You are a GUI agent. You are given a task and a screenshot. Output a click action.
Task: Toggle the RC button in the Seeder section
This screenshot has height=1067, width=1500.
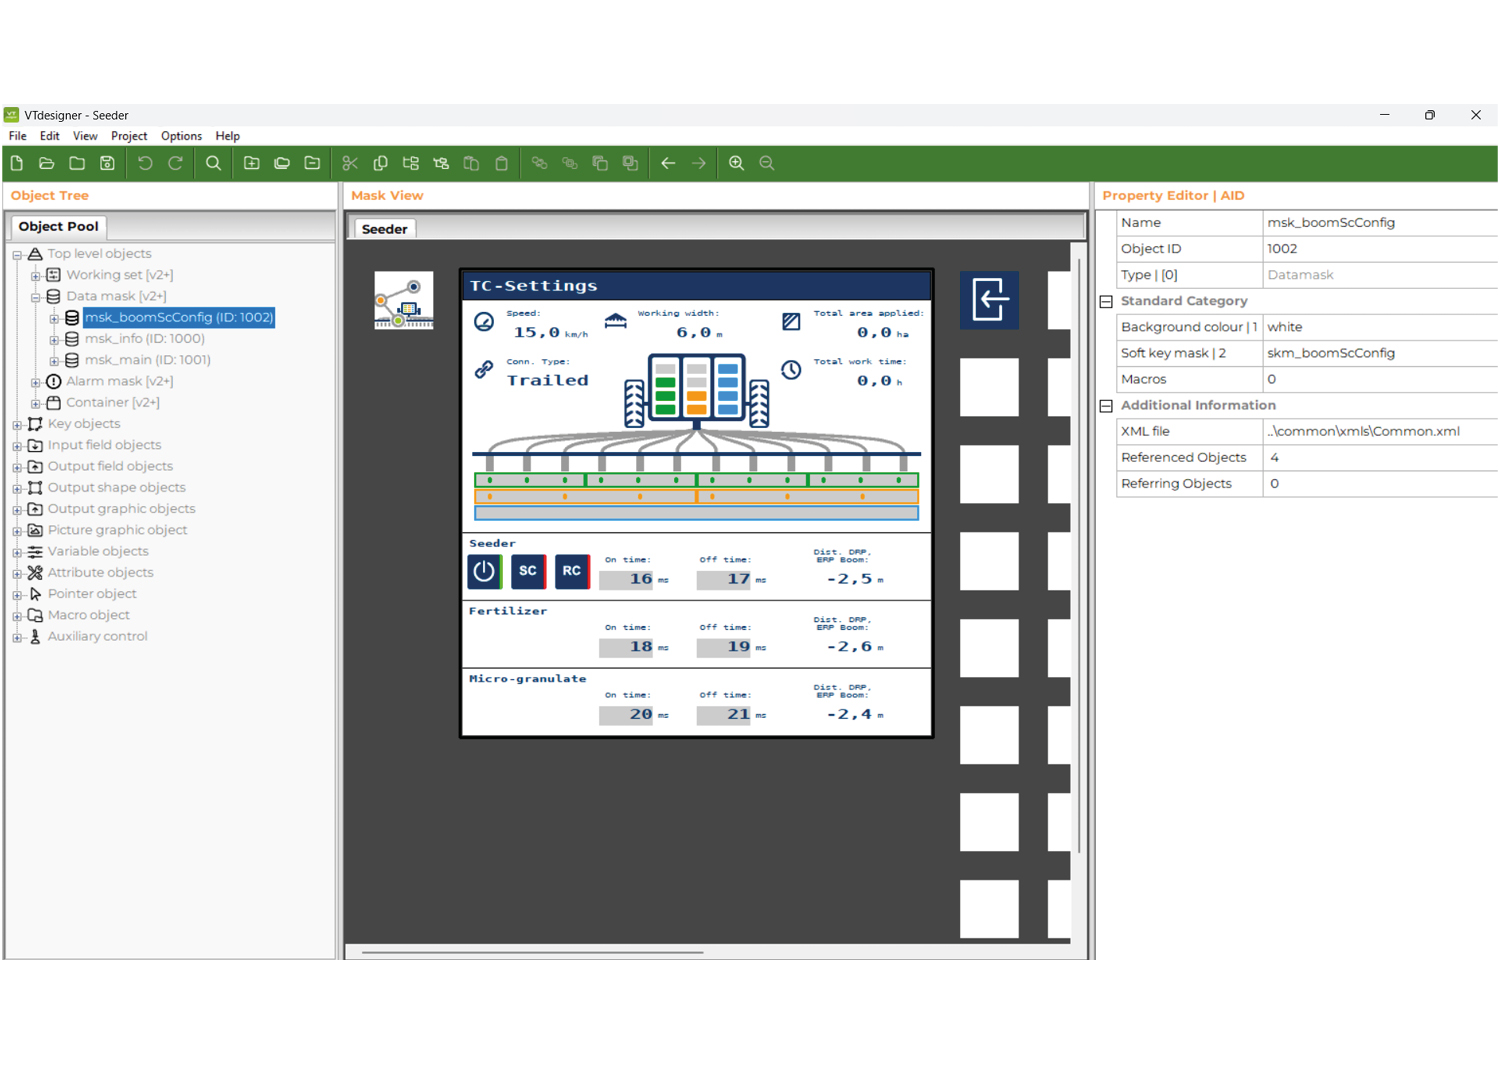pyautogui.click(x=571, y=571)
